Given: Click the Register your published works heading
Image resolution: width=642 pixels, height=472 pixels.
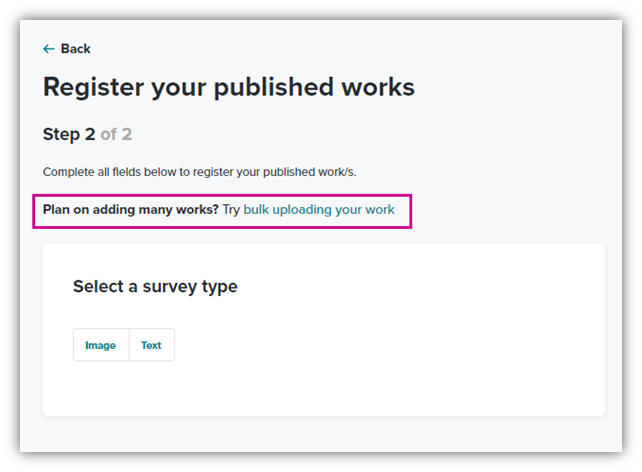Looking at the screenshot, I should click(x=229, y=87).
